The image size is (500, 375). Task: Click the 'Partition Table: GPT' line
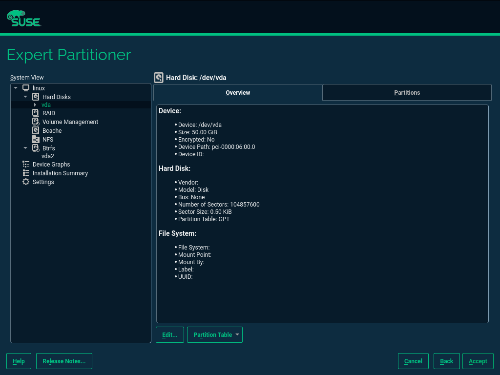pyautogui.click(x=204, y=219)
